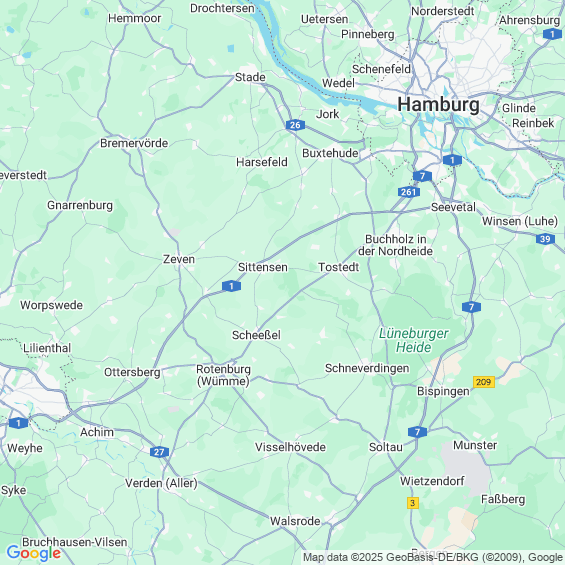Click the A7 shield near Soltau
The height and width of the screenshot is (565, 565).
[x=417, y=432]
